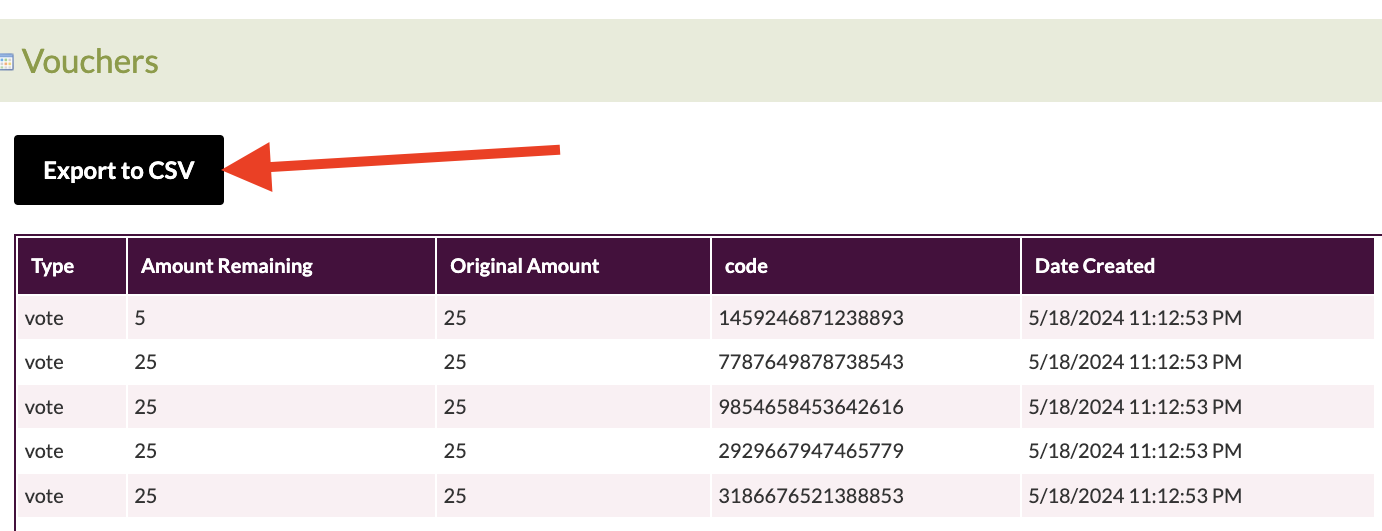Select voucher code 7787649878738543
Viewport: 1382px width, 531px height.
pos(811,363)
